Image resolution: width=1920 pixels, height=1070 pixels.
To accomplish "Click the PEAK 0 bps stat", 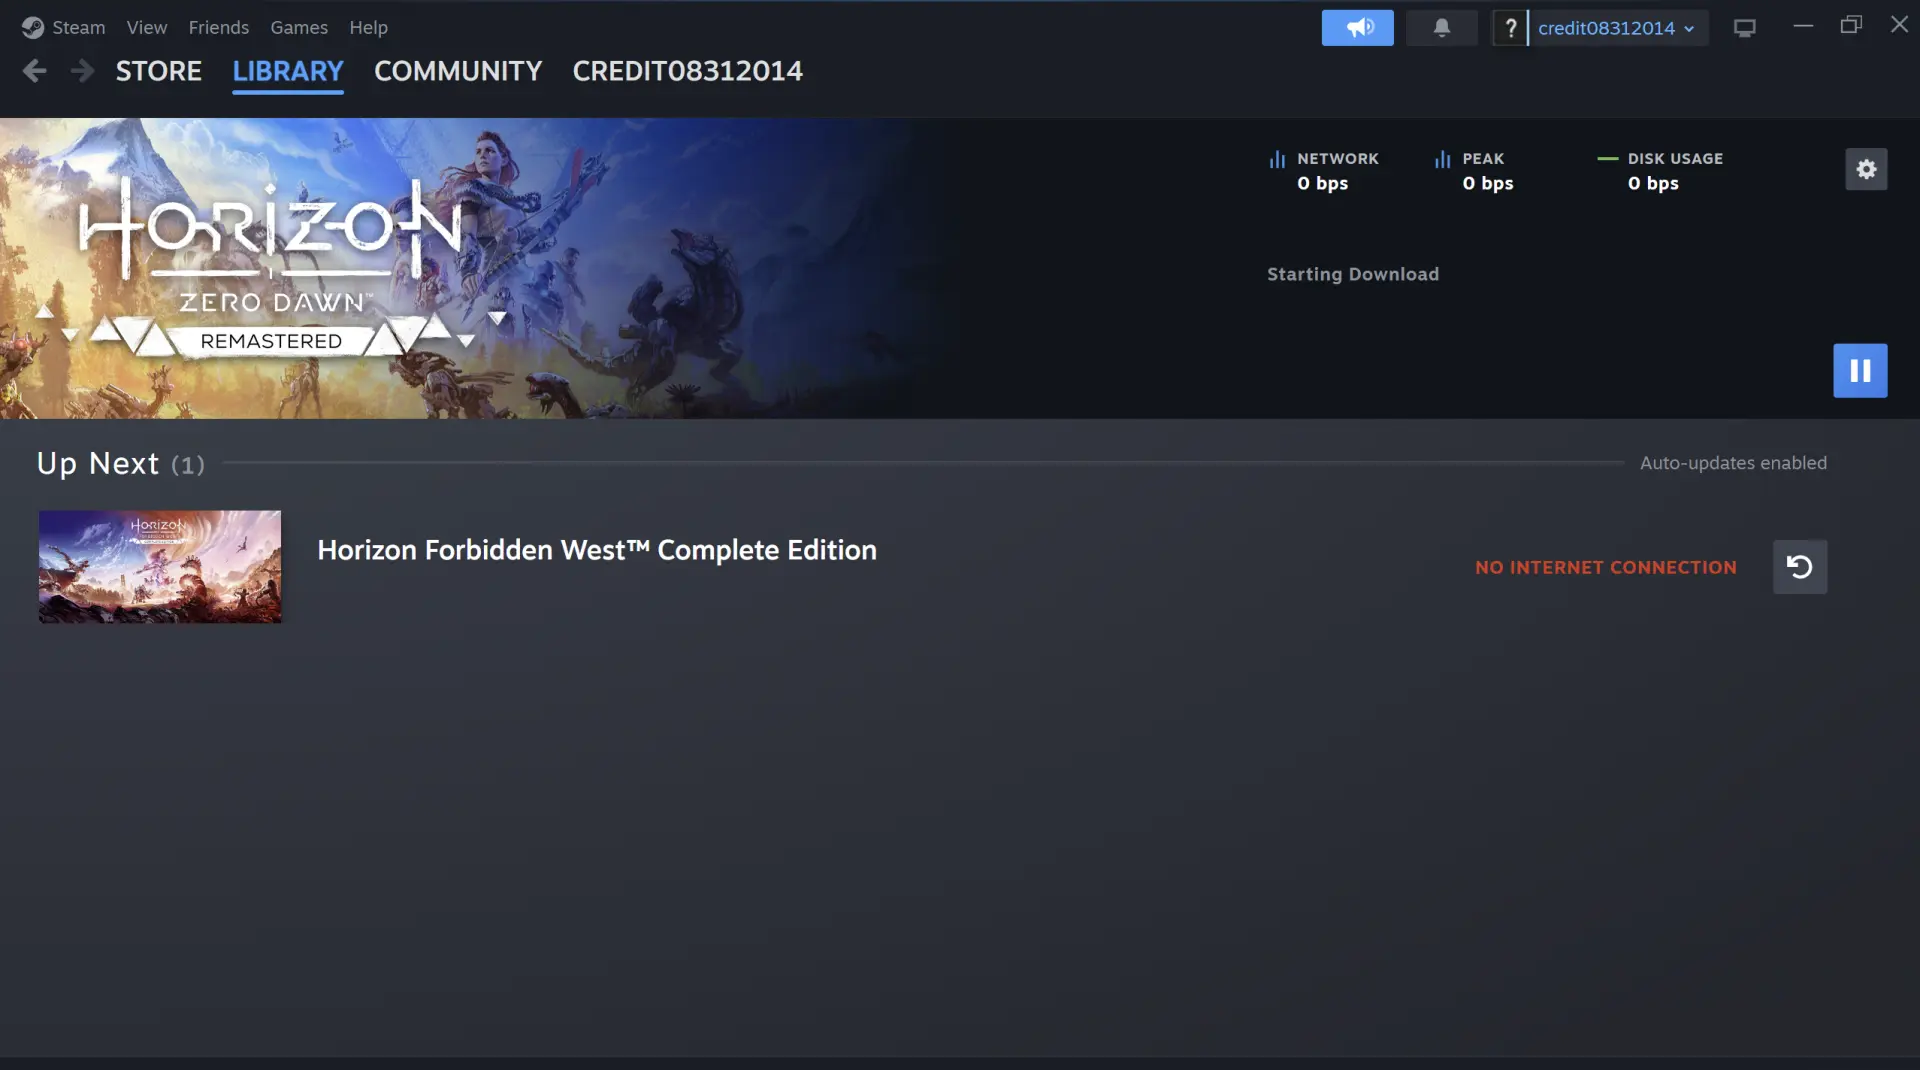I will (x=1474, y=171).
